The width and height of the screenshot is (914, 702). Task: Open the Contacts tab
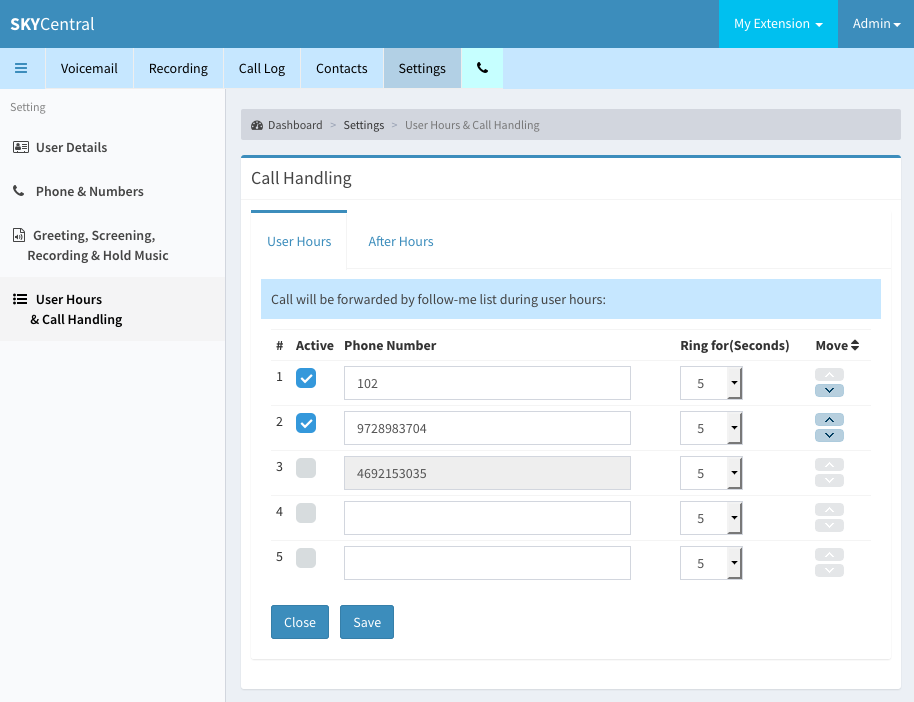tap(342, 68)
